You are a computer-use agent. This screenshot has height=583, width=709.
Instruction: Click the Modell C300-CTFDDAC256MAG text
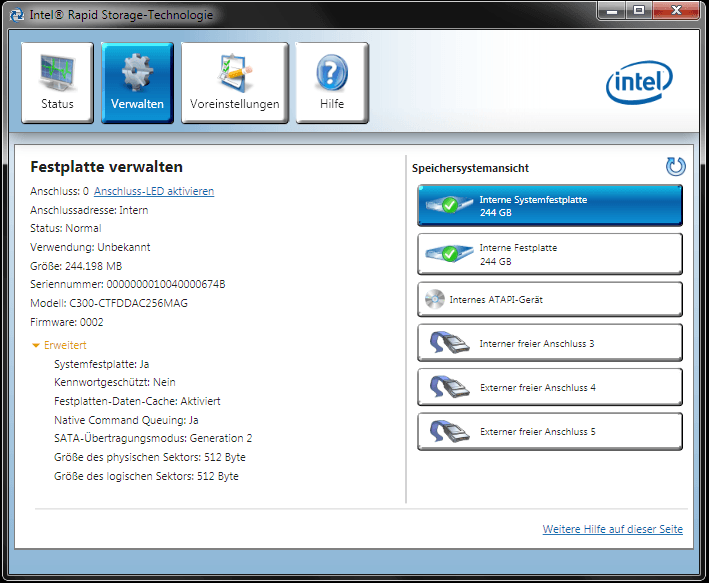(x=109, y=303)
